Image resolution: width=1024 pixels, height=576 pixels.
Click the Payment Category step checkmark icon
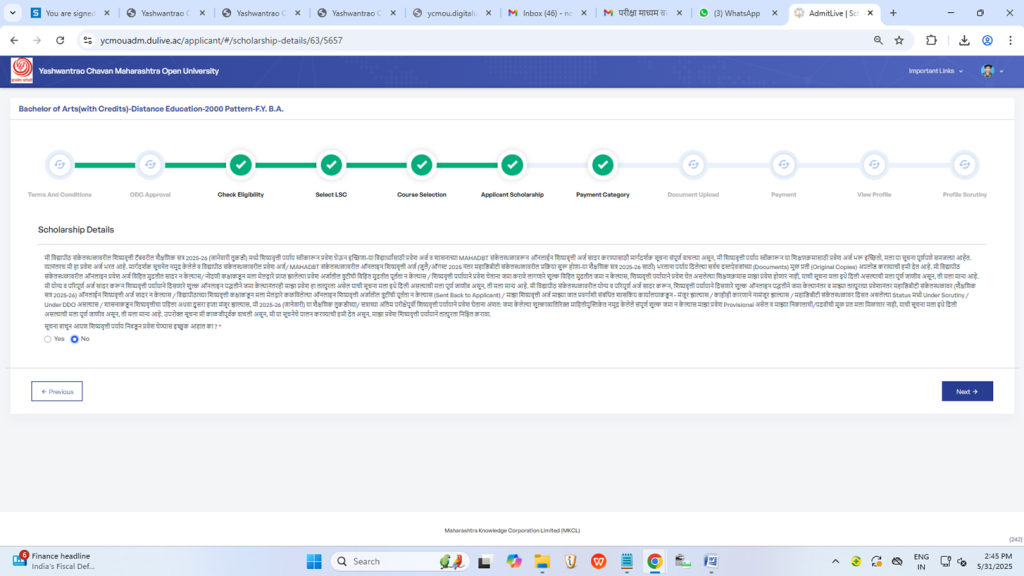602,164
